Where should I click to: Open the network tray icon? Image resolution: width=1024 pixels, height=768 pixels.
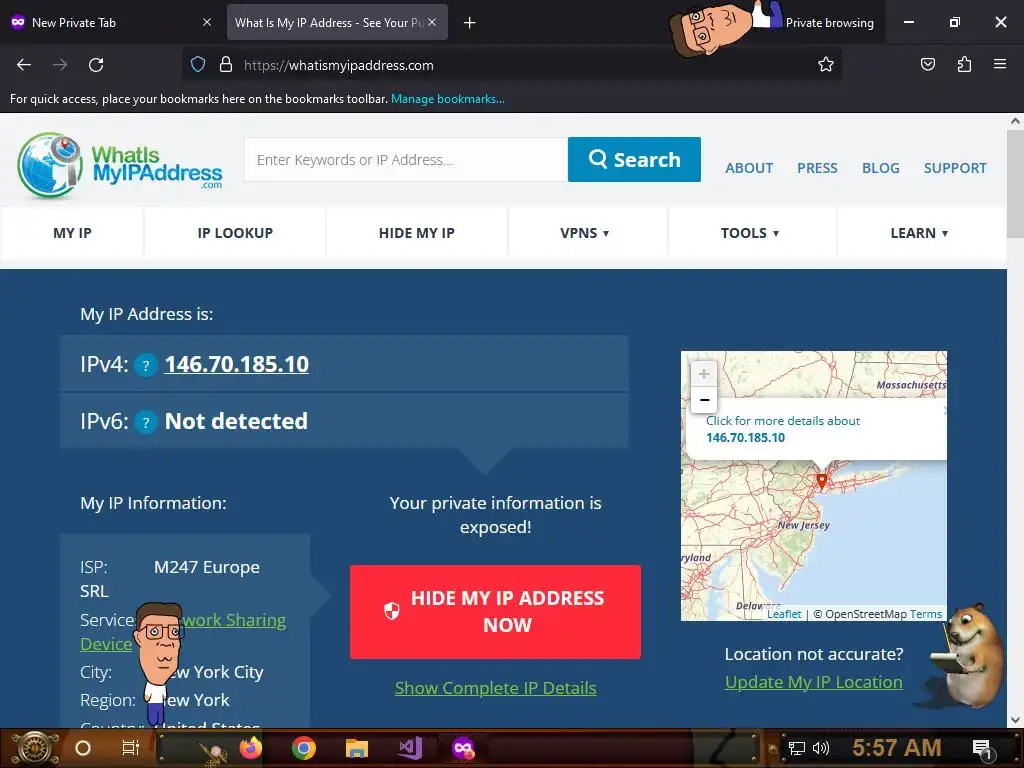click(x=797, y=748)
